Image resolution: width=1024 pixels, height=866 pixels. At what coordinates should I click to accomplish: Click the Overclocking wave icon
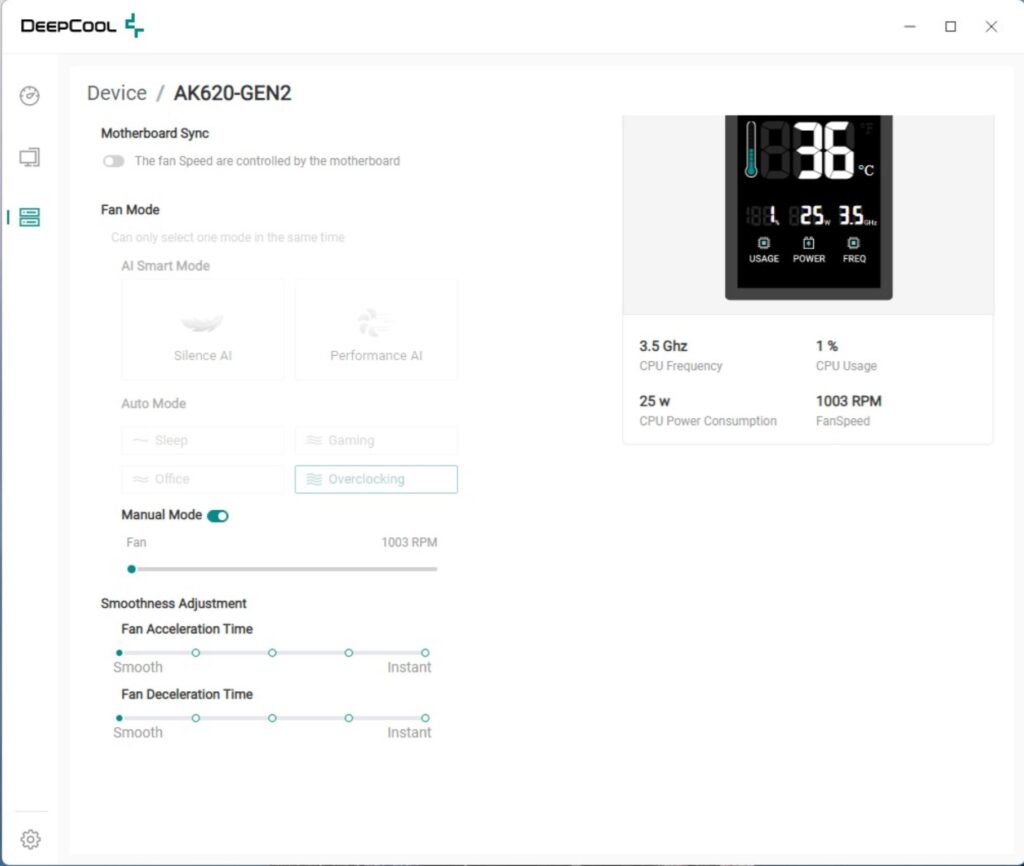click(314, 479)
